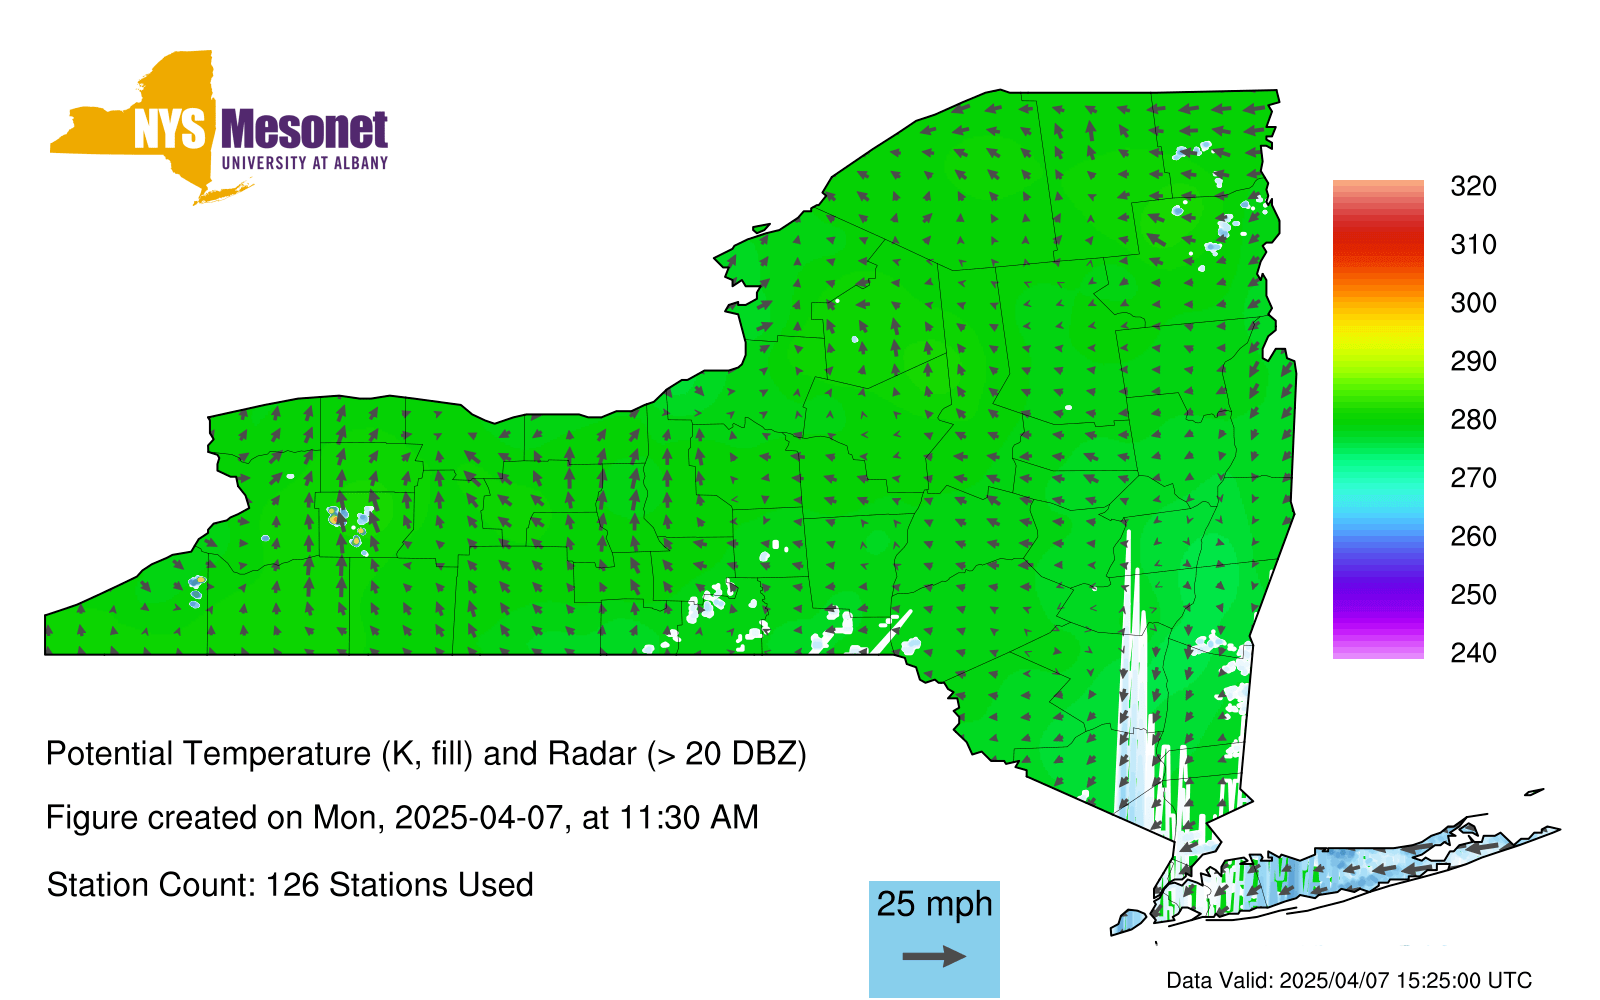The height and width of the screenshot is (1000, 1600).
Task: Click the '280' color scale label
Action: 1473,420
